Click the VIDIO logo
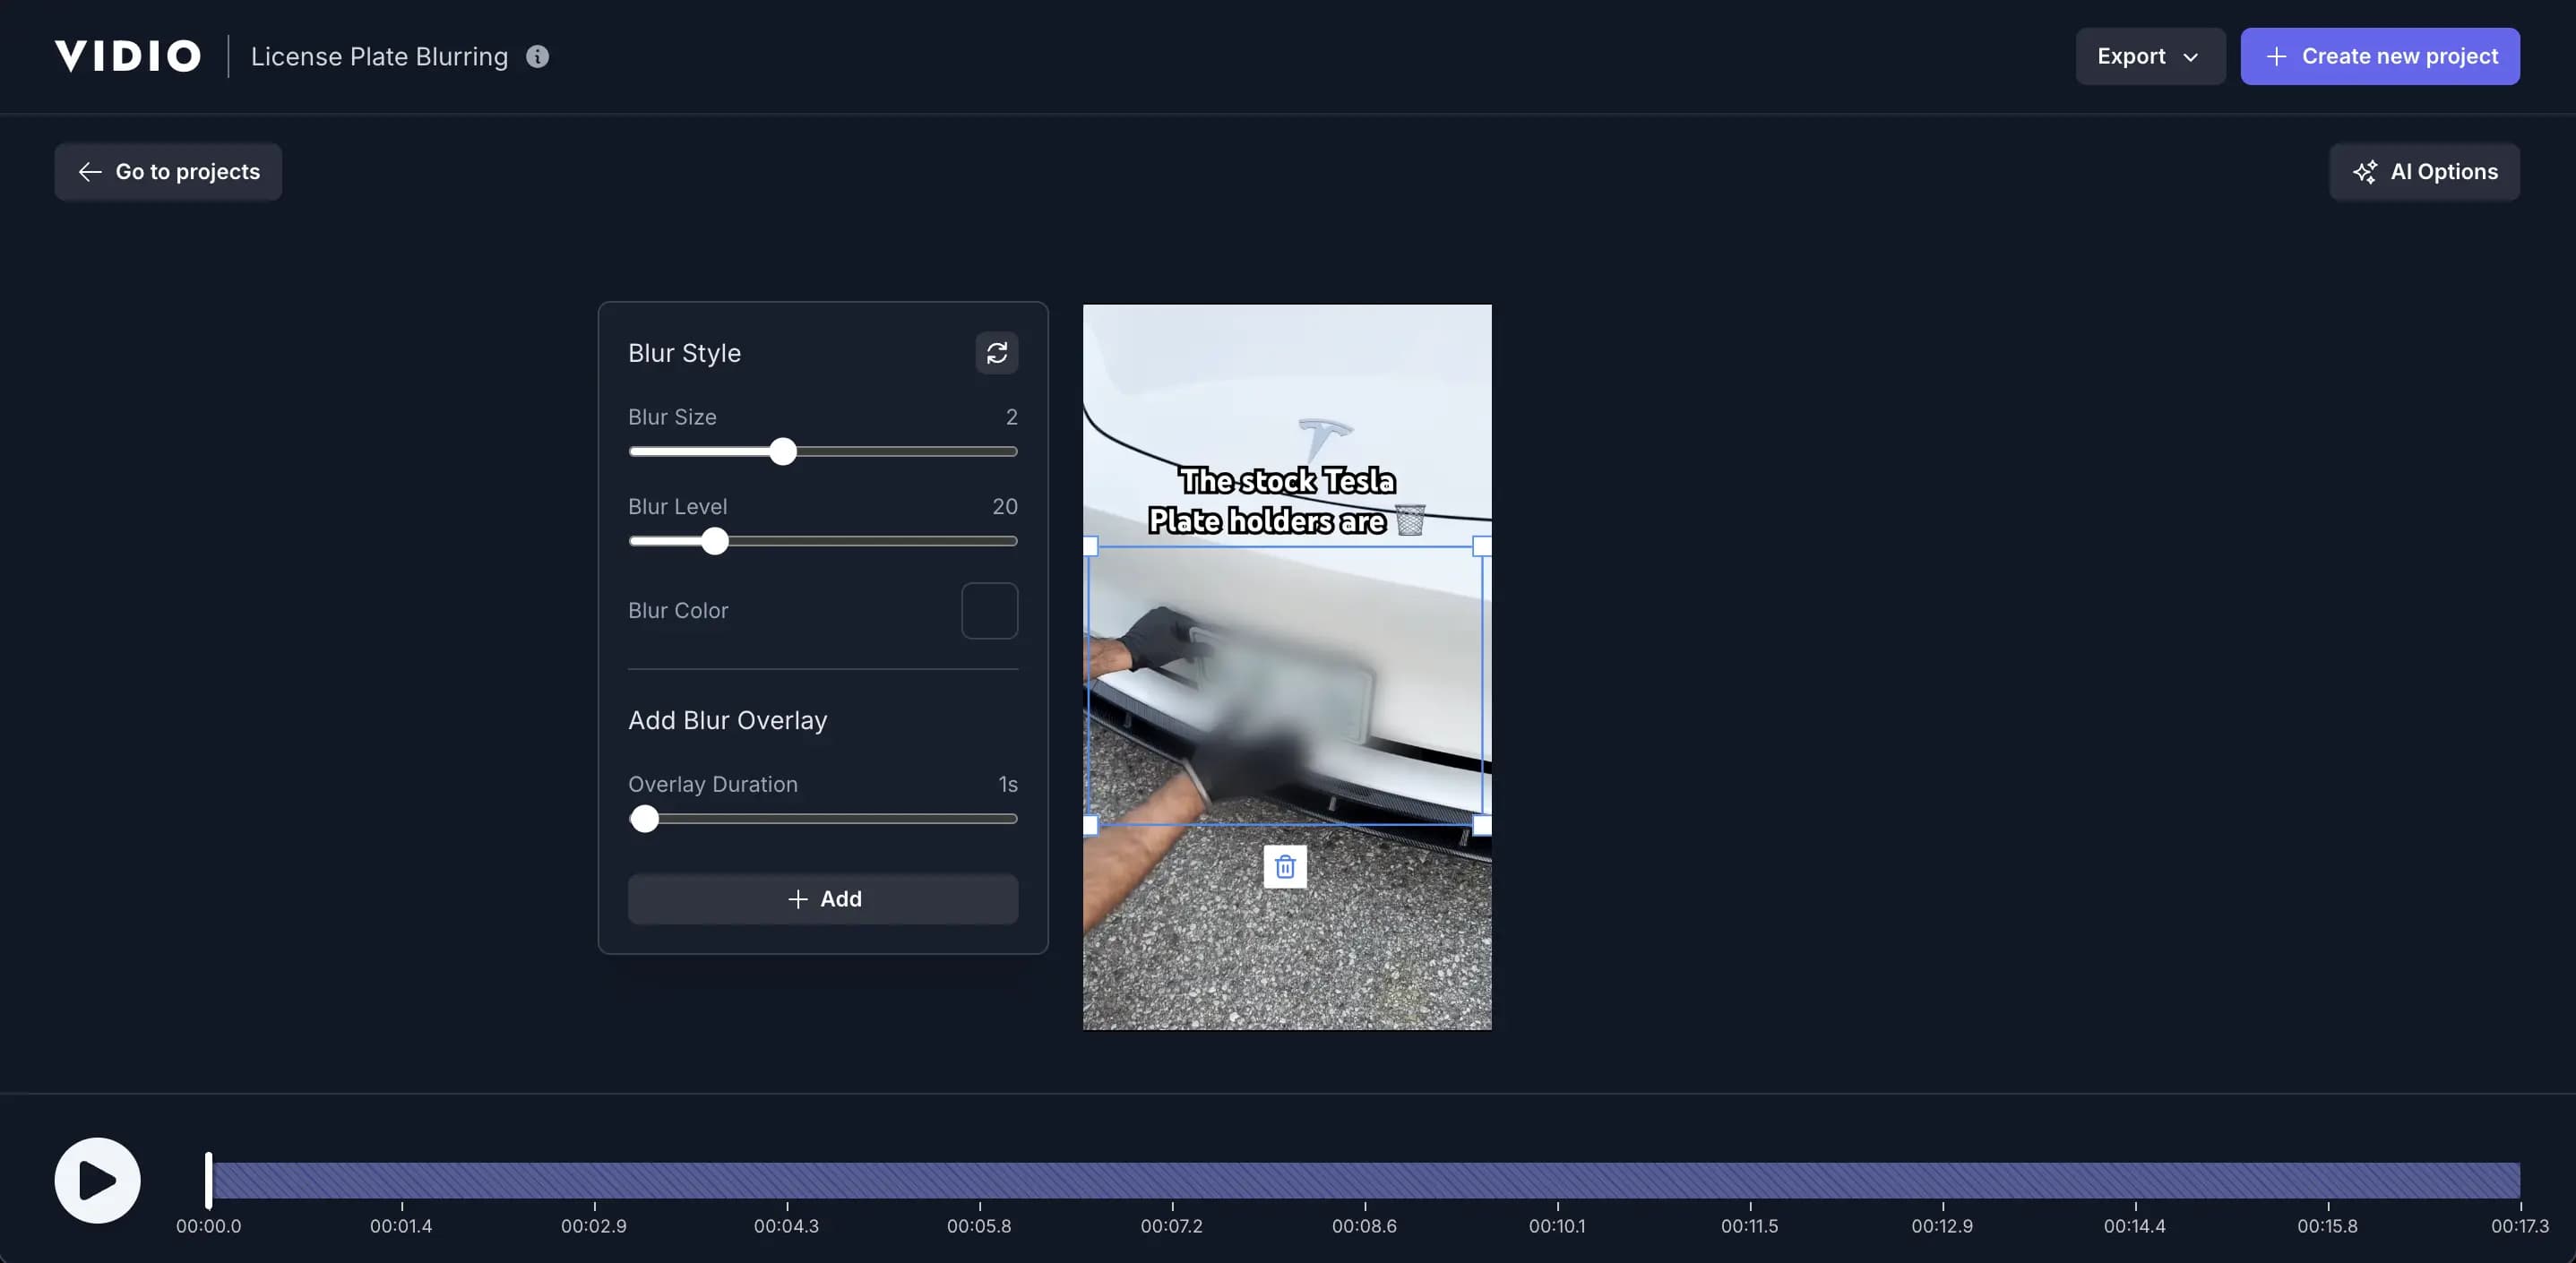 127,55
